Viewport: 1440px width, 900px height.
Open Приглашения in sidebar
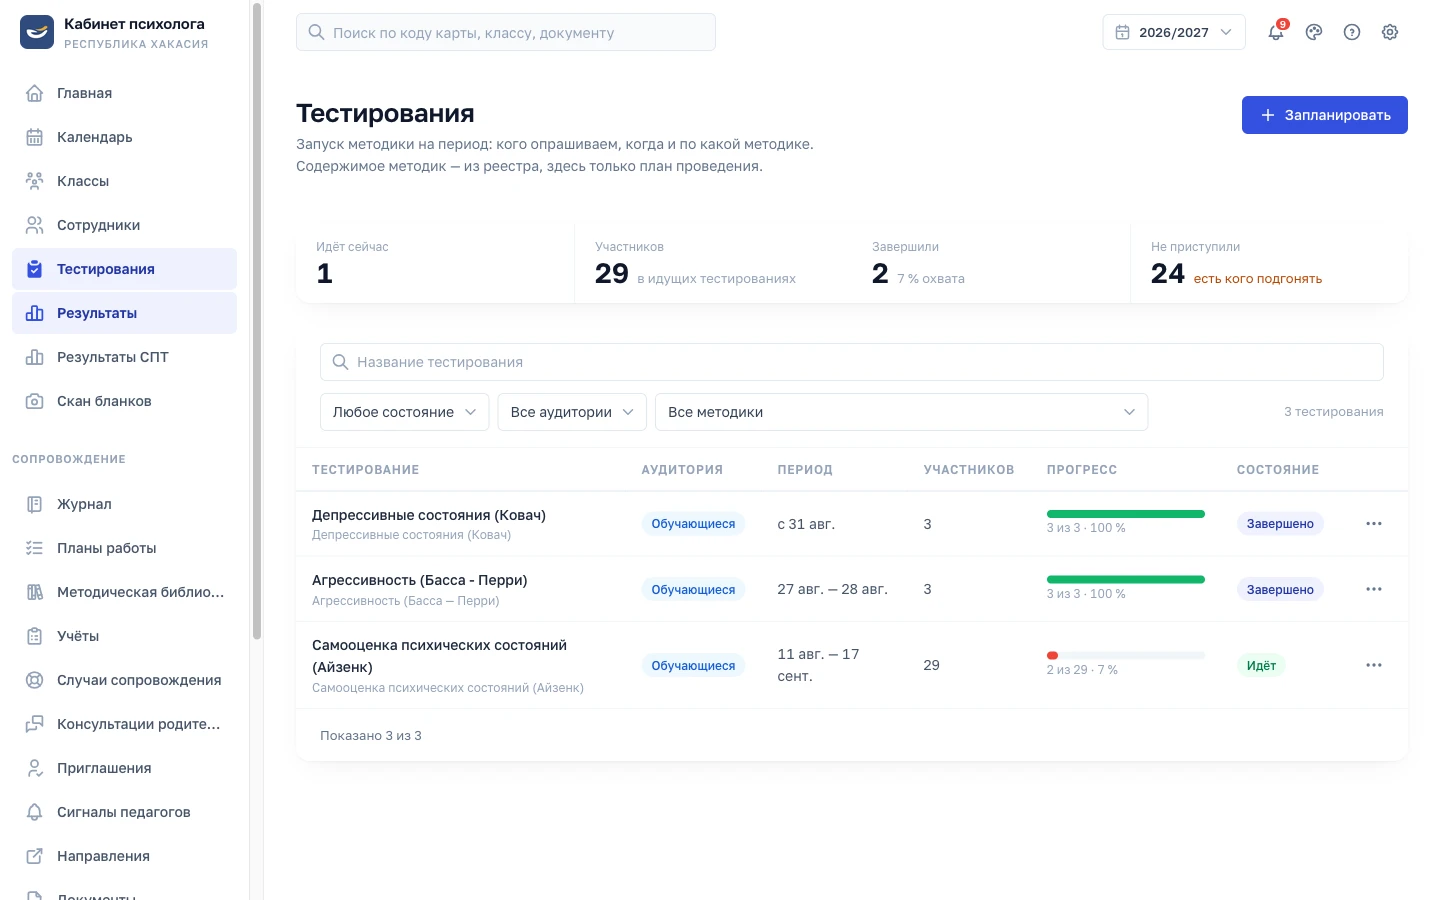click(124, 768)
